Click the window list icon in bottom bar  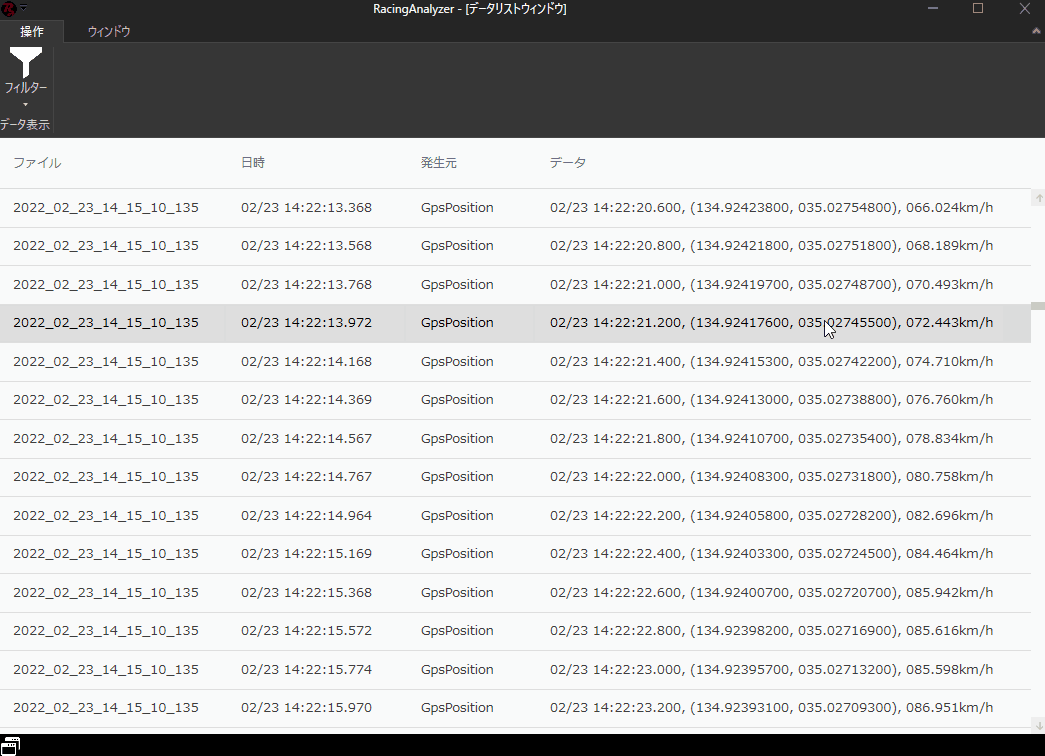pyautogui.click(x=10, y=746)
